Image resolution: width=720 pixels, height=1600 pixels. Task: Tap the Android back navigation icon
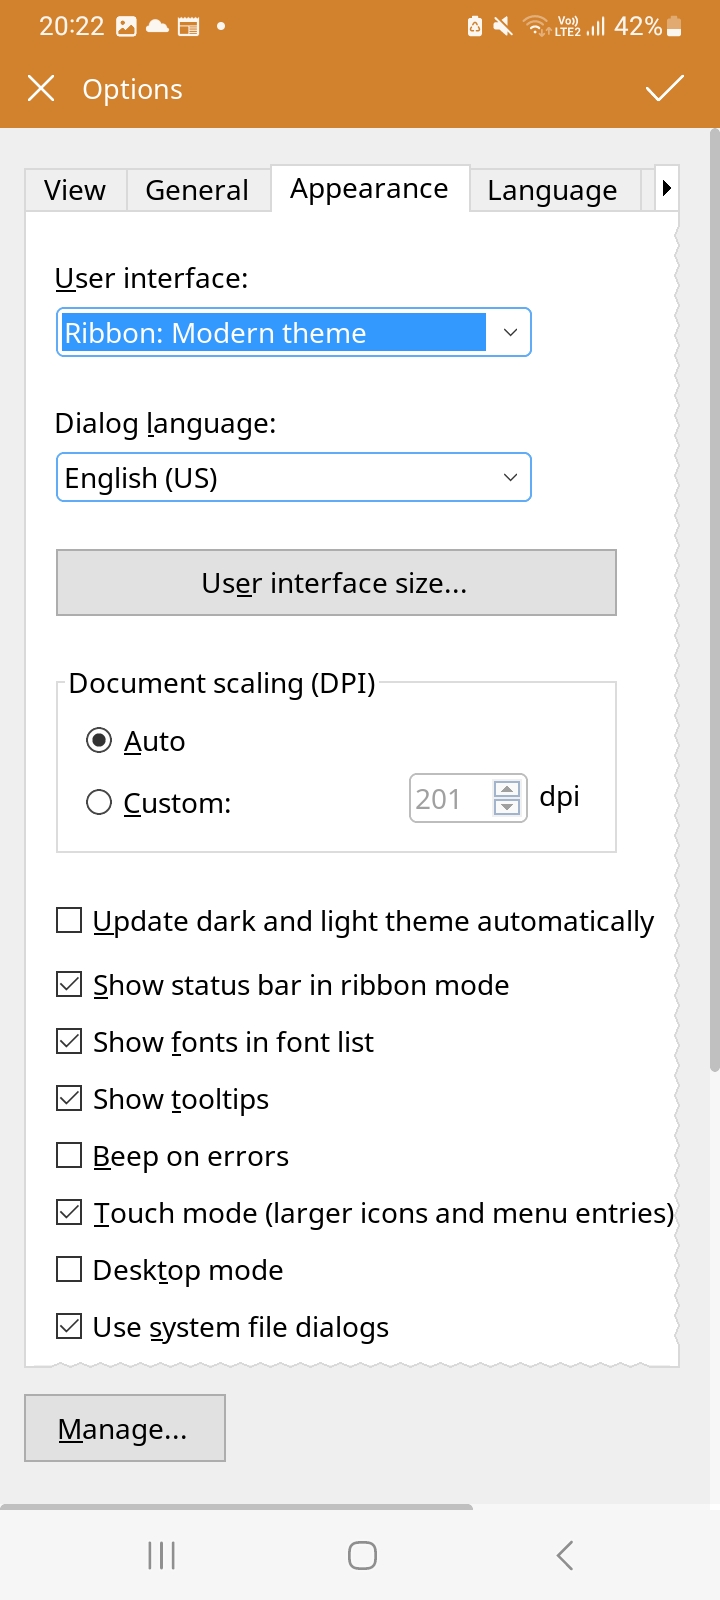[x=565, y=1555]
